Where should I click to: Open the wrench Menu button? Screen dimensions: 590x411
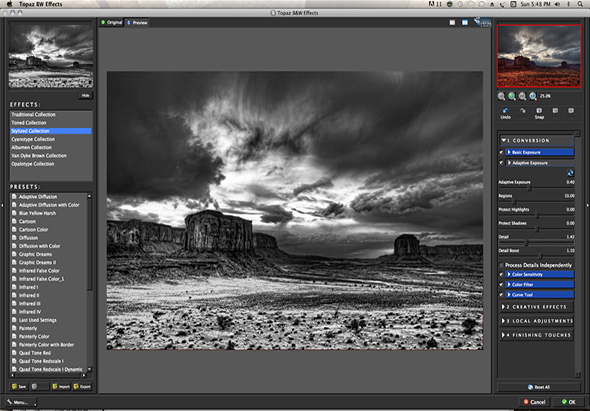coord(21,402)
